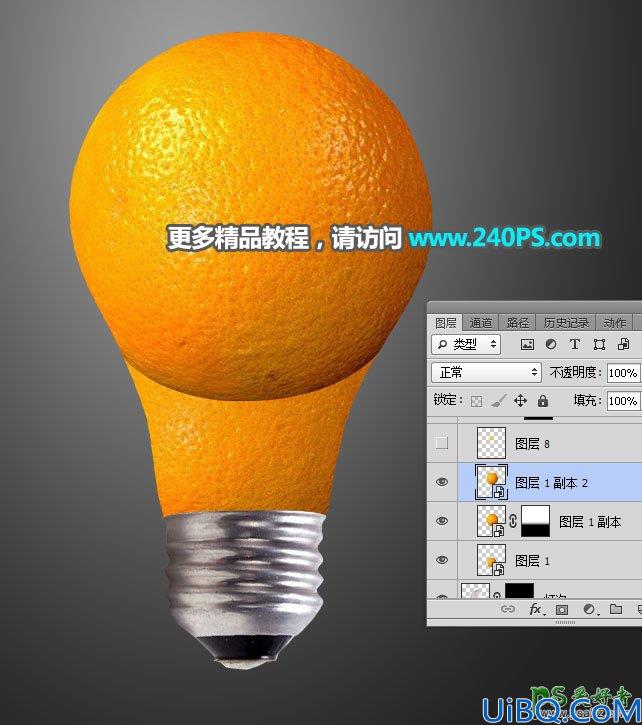Select the 图层 1 副本 layer mask thumbnail
The height and width of the screenshot is (725, 642).
[x=536, y=521]
